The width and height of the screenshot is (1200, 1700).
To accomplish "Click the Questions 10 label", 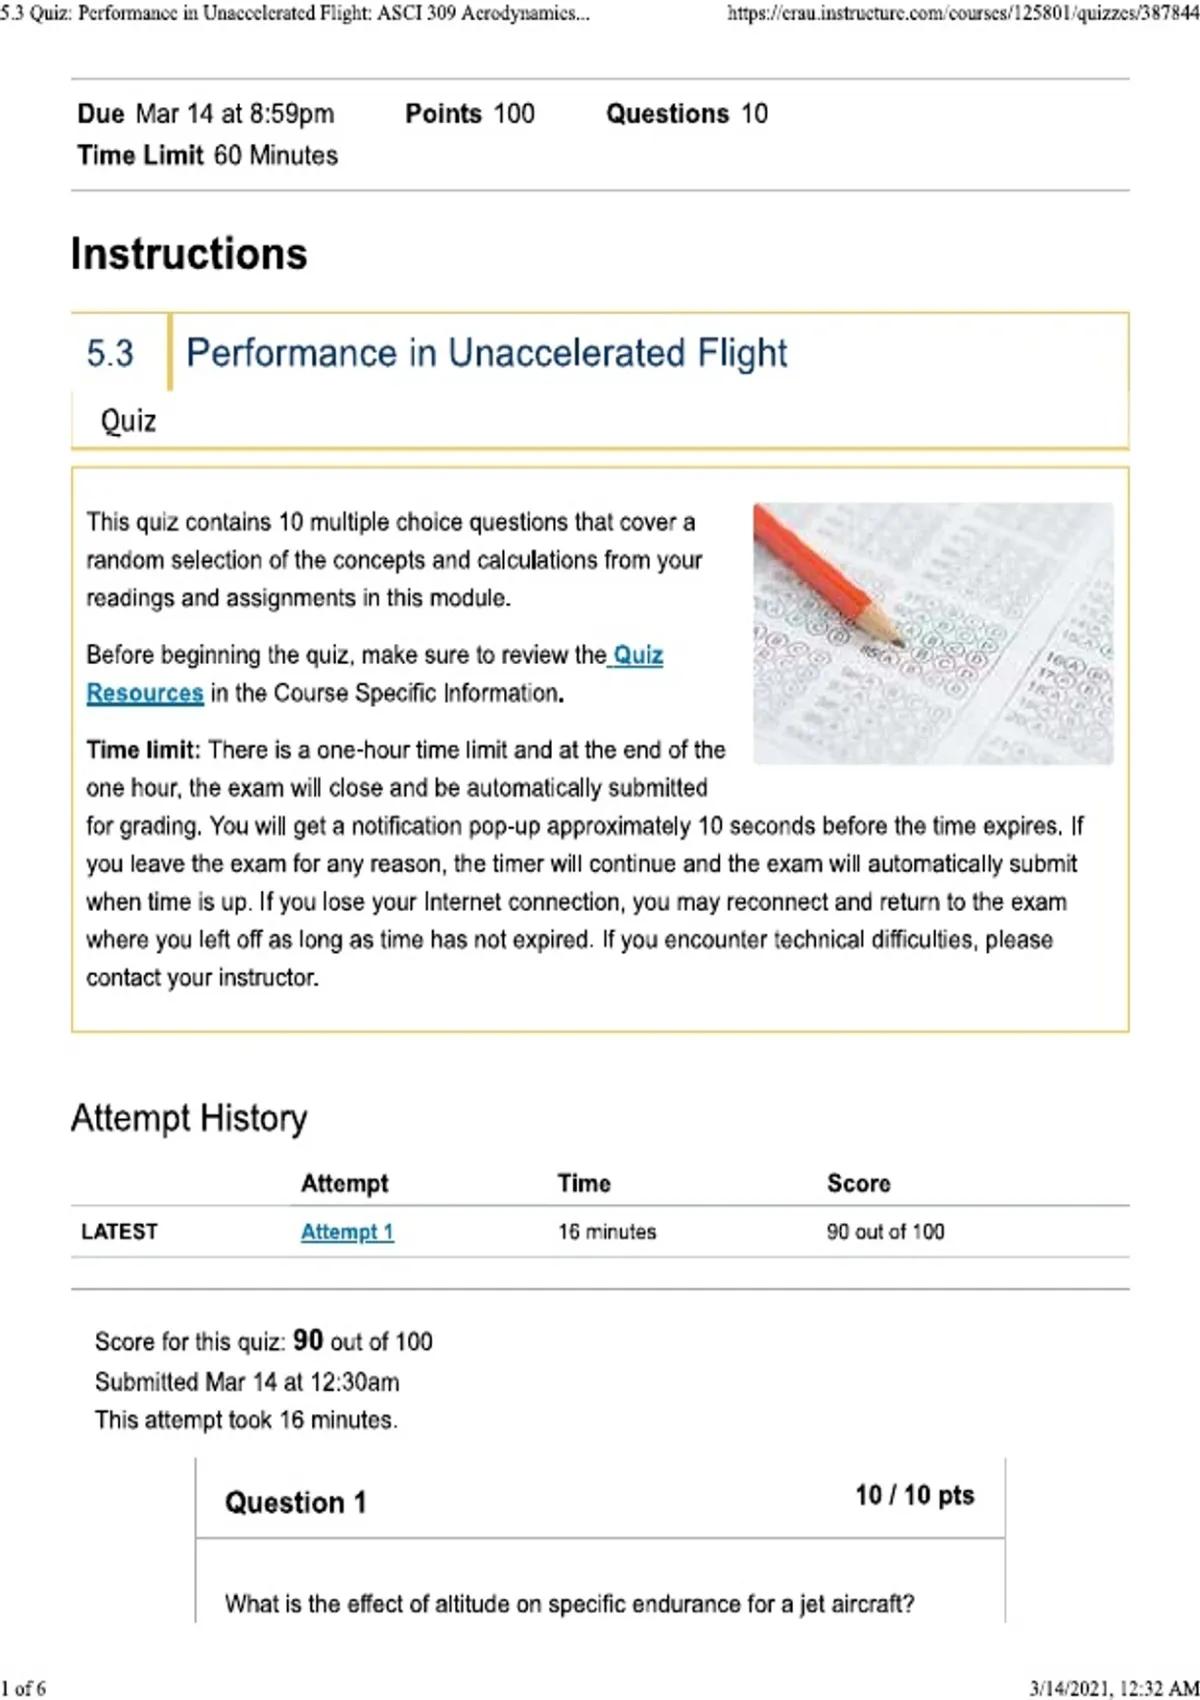I will [687, 114].
